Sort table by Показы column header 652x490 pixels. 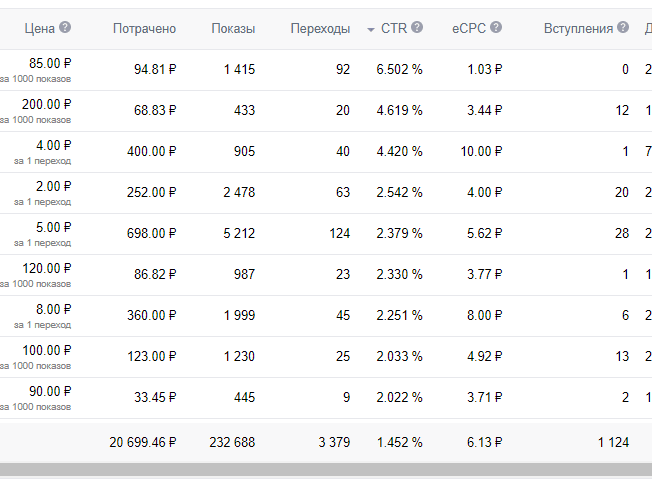click(x=233, y=29)
